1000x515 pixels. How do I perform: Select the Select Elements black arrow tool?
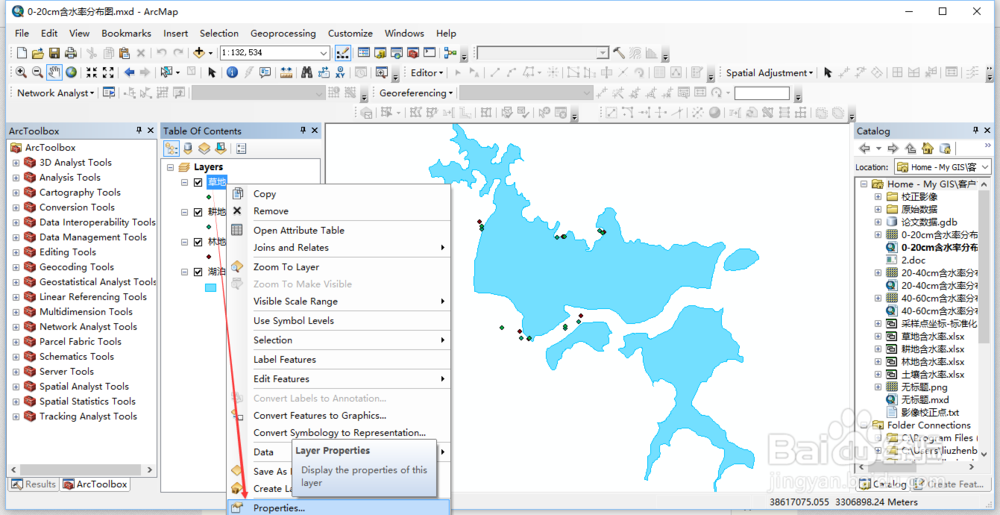click(x=212, y=73)
